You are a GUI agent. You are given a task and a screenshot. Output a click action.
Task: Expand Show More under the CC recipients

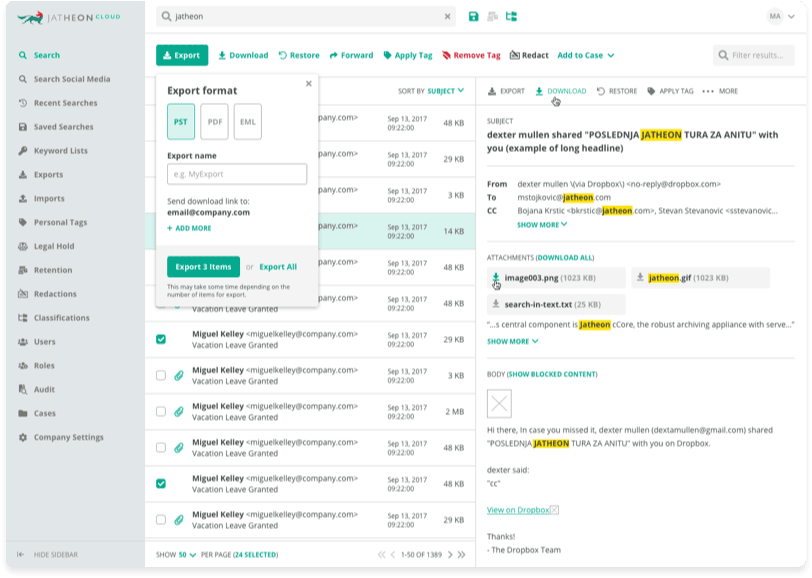click(542, 225)
